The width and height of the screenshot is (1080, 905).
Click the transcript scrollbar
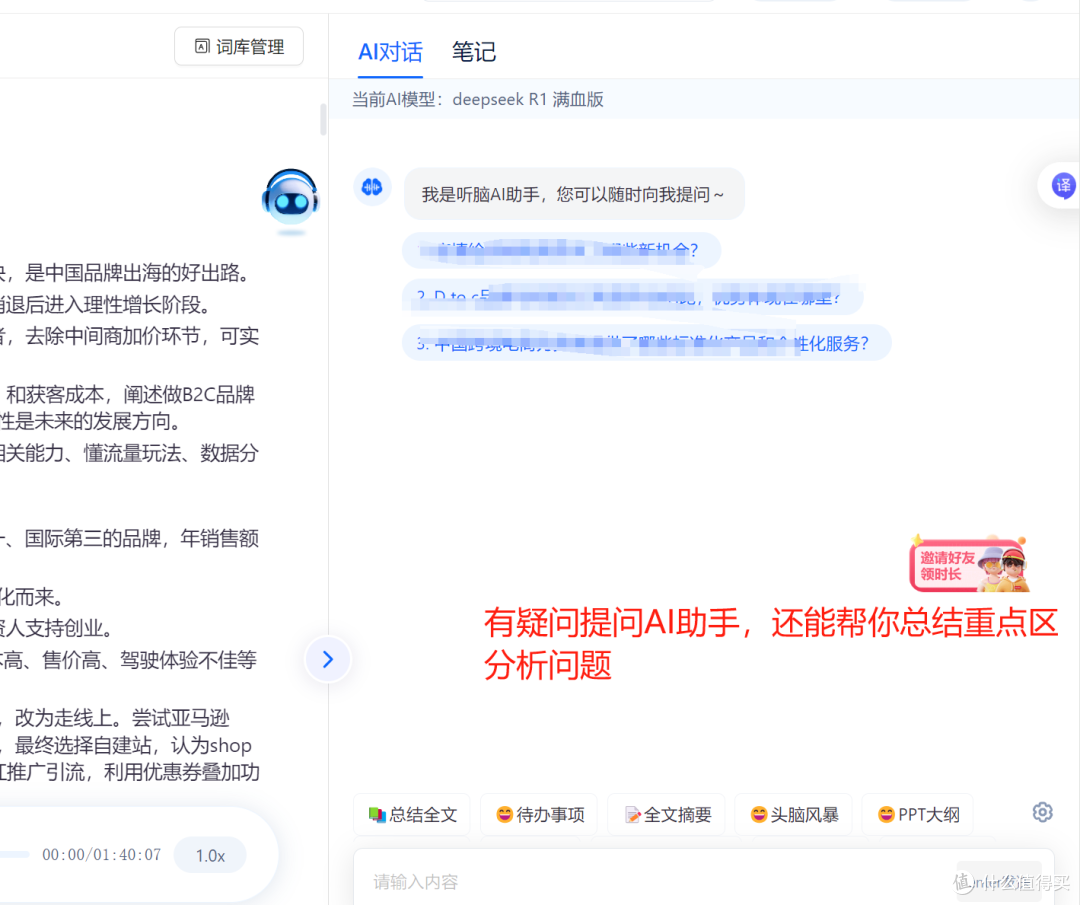click(322, 119)
